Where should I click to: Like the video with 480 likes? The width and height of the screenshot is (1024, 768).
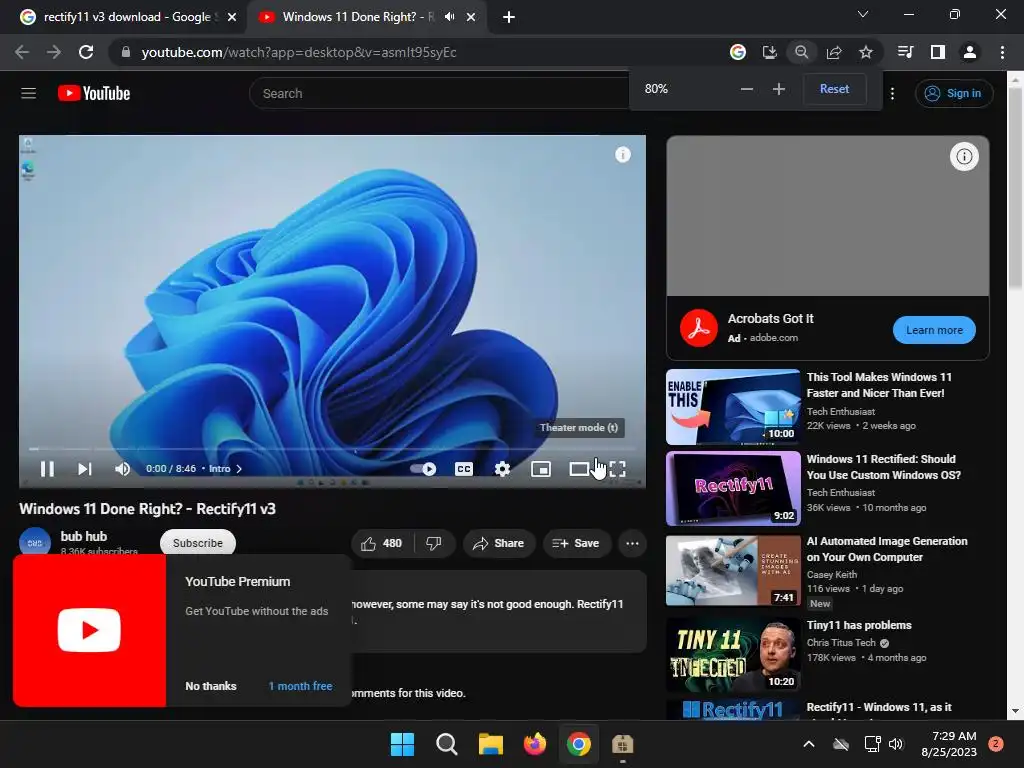[382, 543]
